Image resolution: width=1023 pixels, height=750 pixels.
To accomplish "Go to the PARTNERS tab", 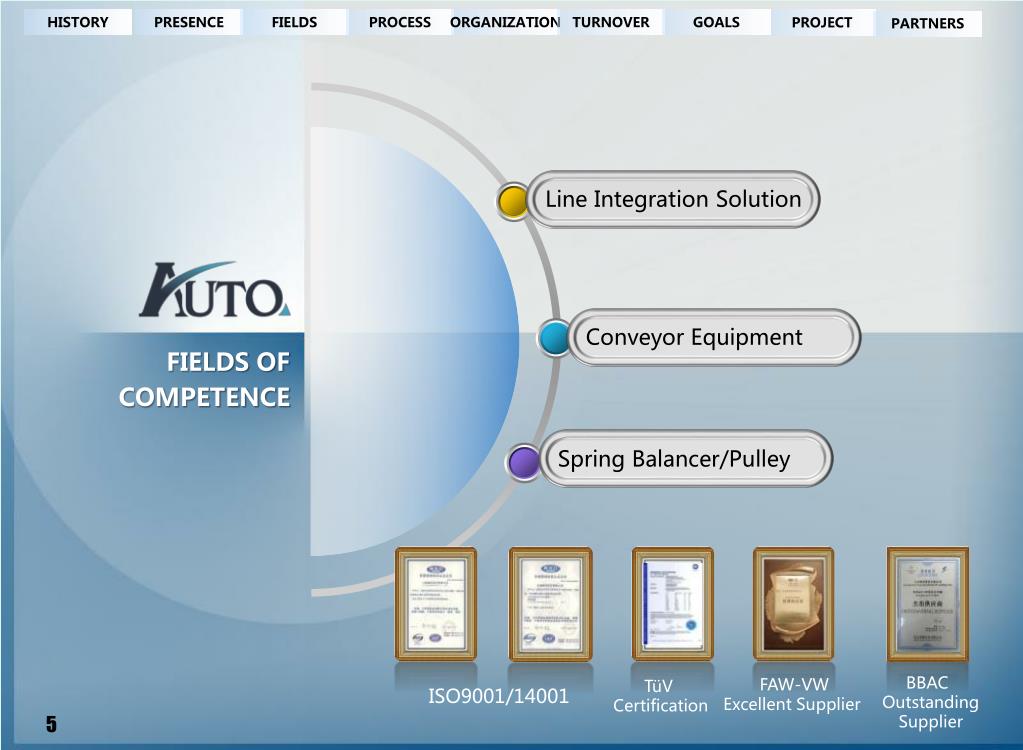I will [x=927, y=23].
